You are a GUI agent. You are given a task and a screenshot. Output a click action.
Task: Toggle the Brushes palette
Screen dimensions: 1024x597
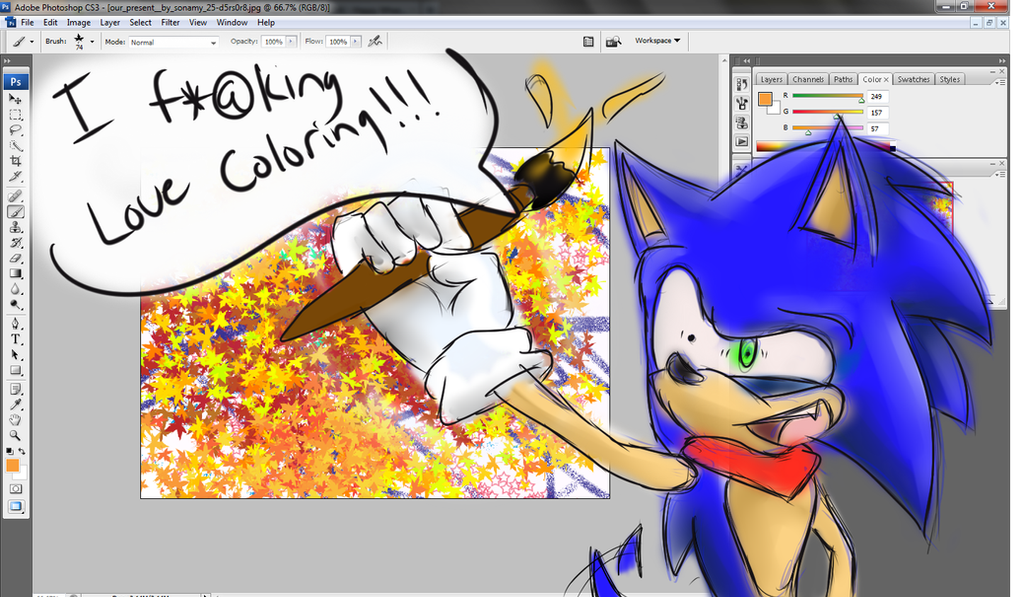point(588,42)
